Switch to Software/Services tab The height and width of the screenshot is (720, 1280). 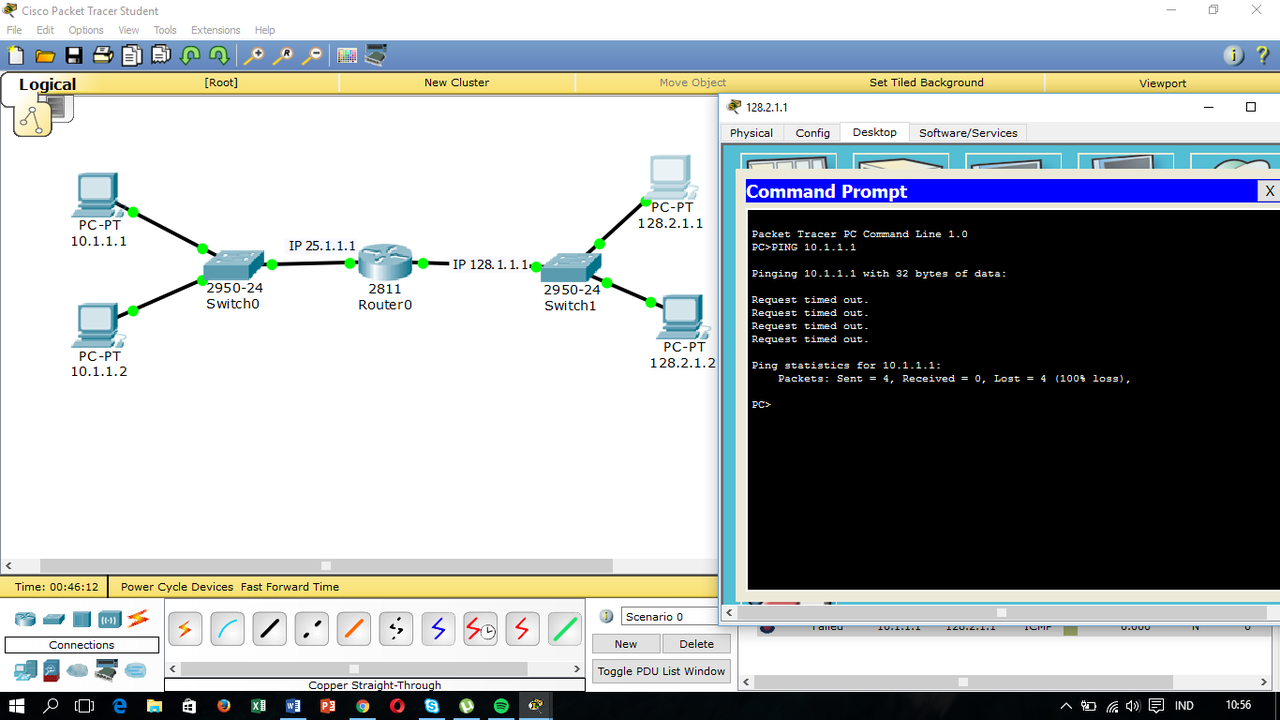tap(968, 133)
